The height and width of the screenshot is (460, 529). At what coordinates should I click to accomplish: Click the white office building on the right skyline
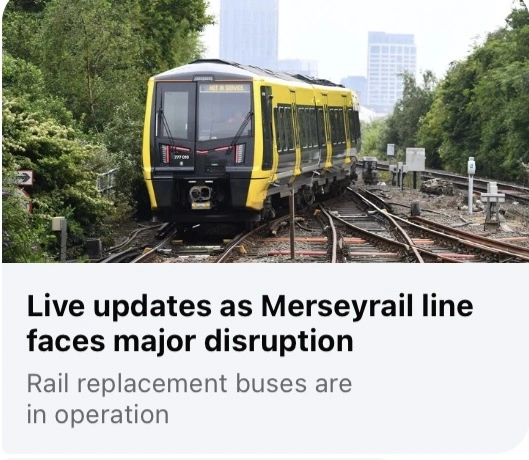coord(391,69)
